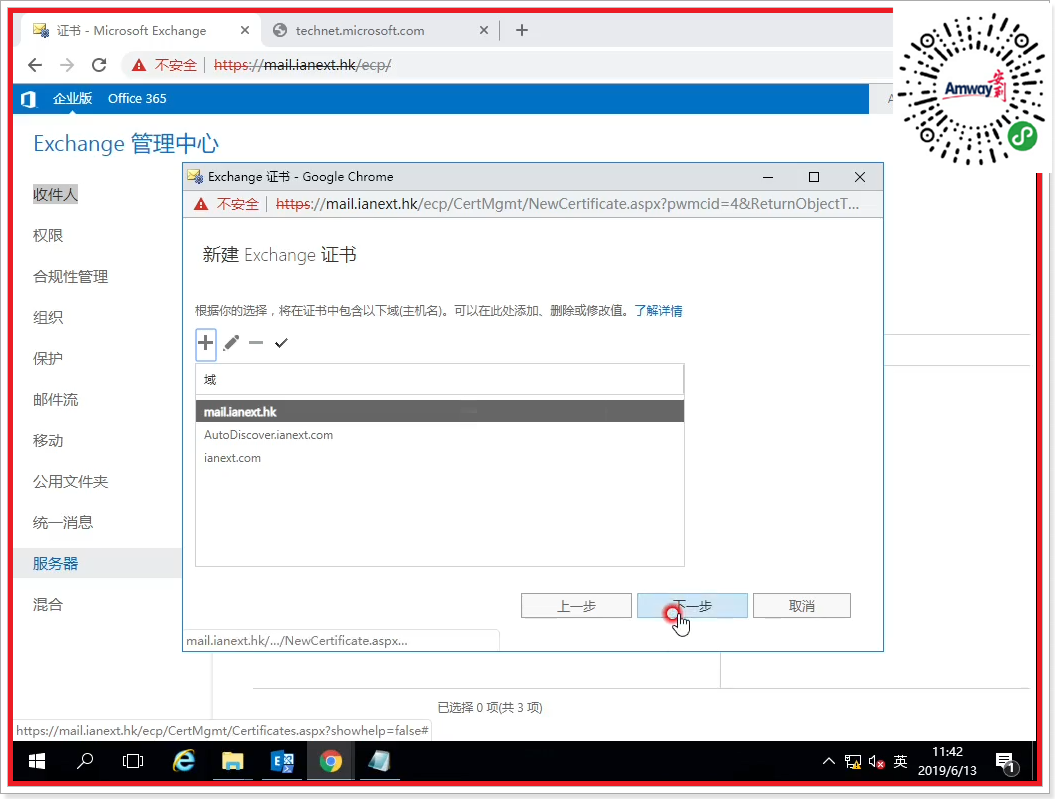Proceed with 下一步 button
Image resolution: width=1055 pixels, height=799 pixels.
pos(692,605)
